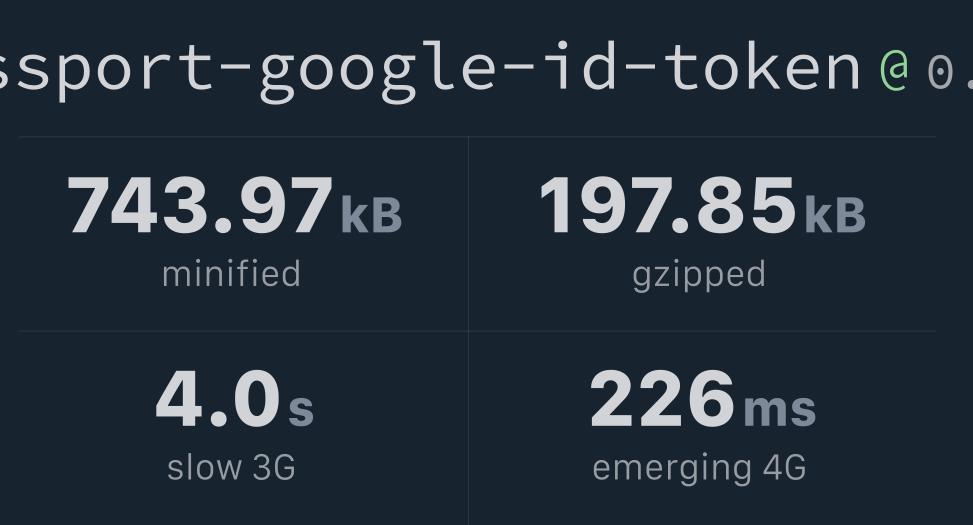Click the horizontal divider above the 743.97 stat

click(x=242, y=137)
